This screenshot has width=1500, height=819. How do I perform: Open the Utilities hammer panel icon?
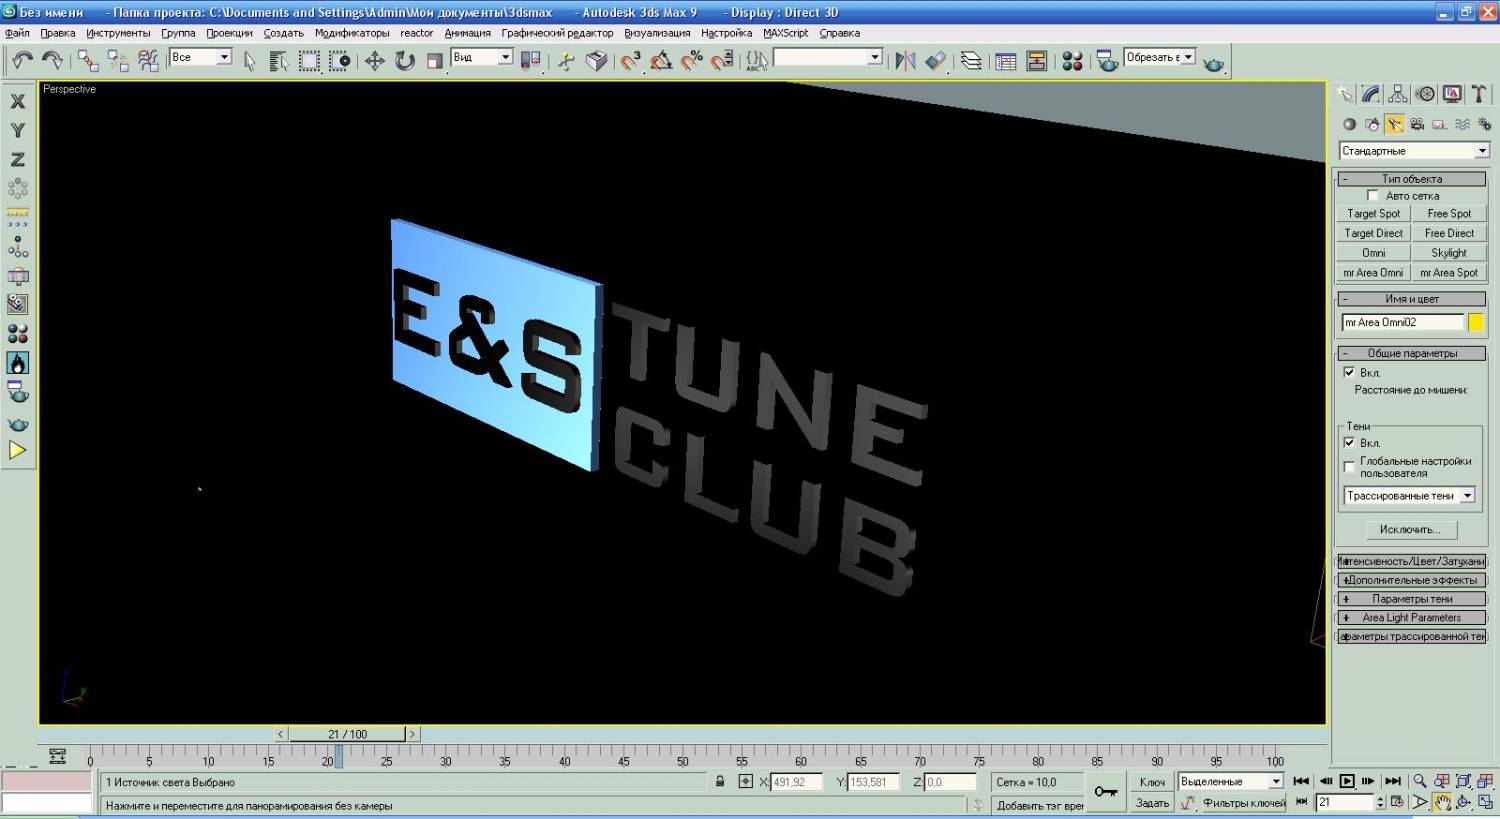point(1479,94)
